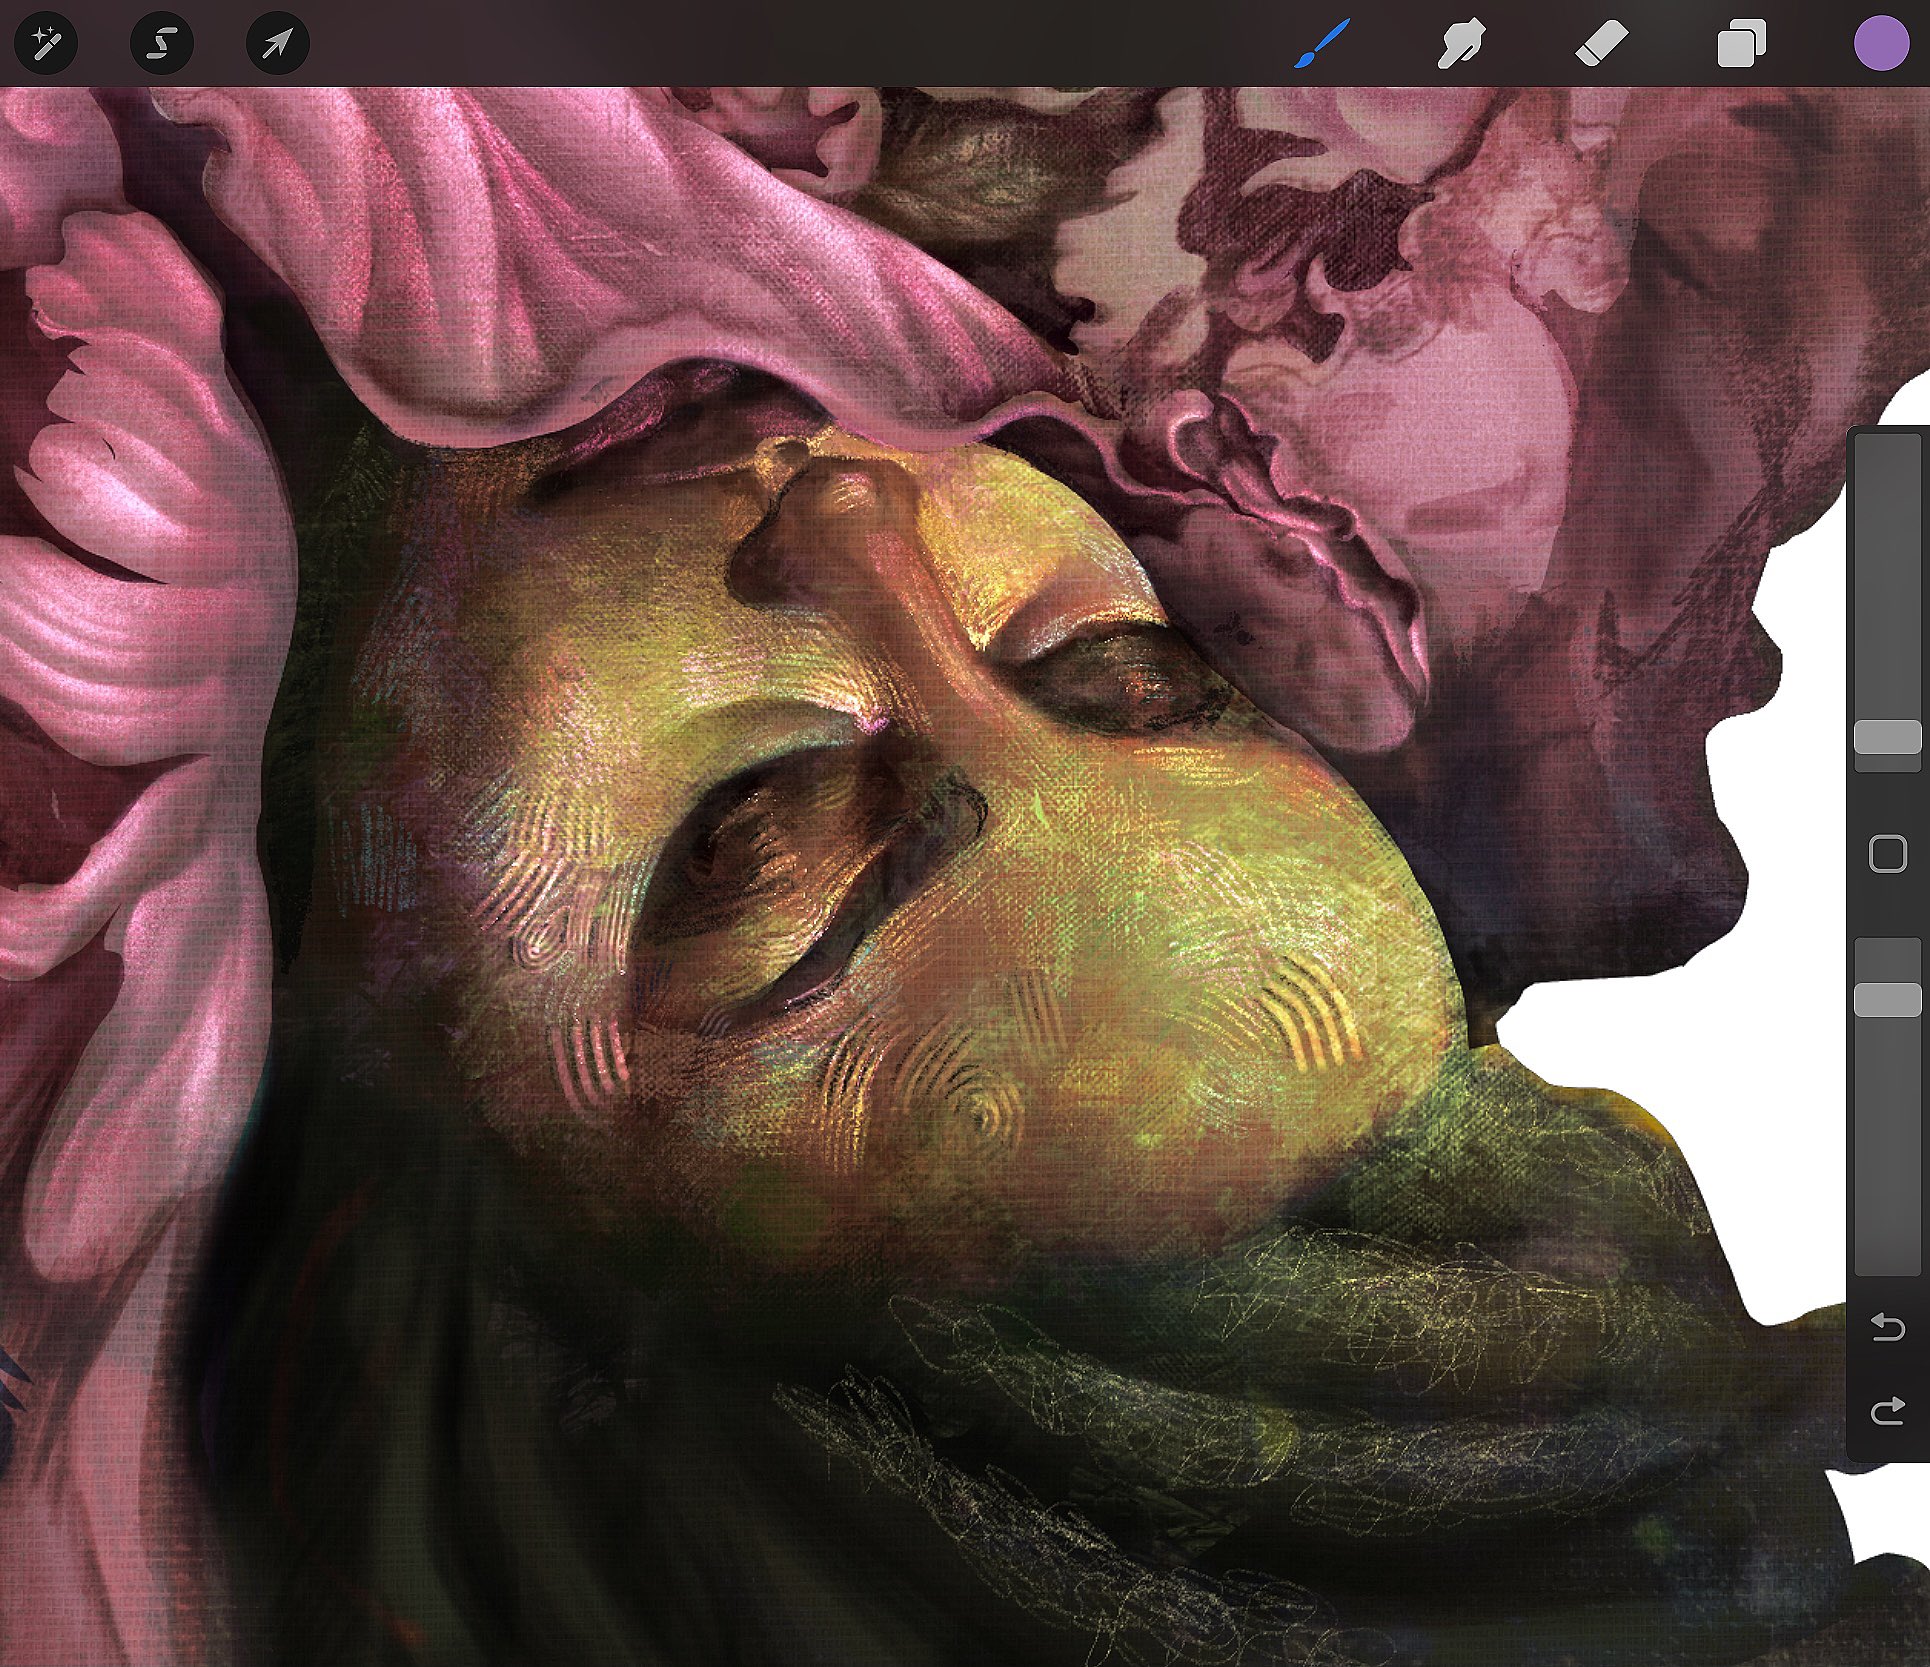Image resolution: width=1930 pixels, height=1667 pixels.
Task: Undo the last stroke with the undo arrow
Action: coord(1887,1327)
